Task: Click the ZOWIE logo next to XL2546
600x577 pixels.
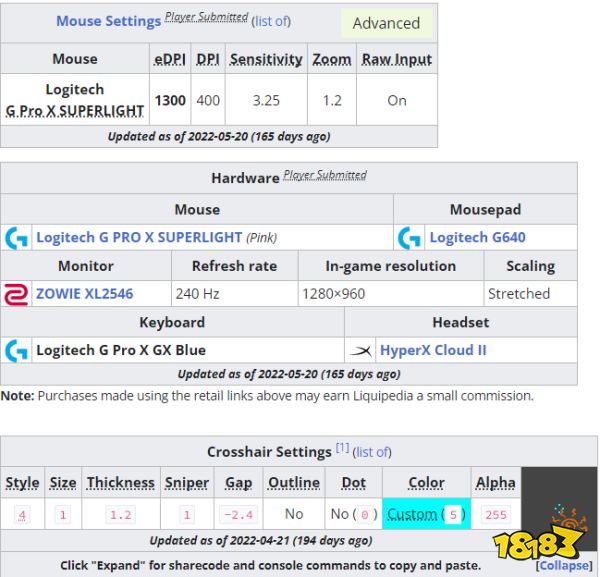Action: [x=16, y=294]
